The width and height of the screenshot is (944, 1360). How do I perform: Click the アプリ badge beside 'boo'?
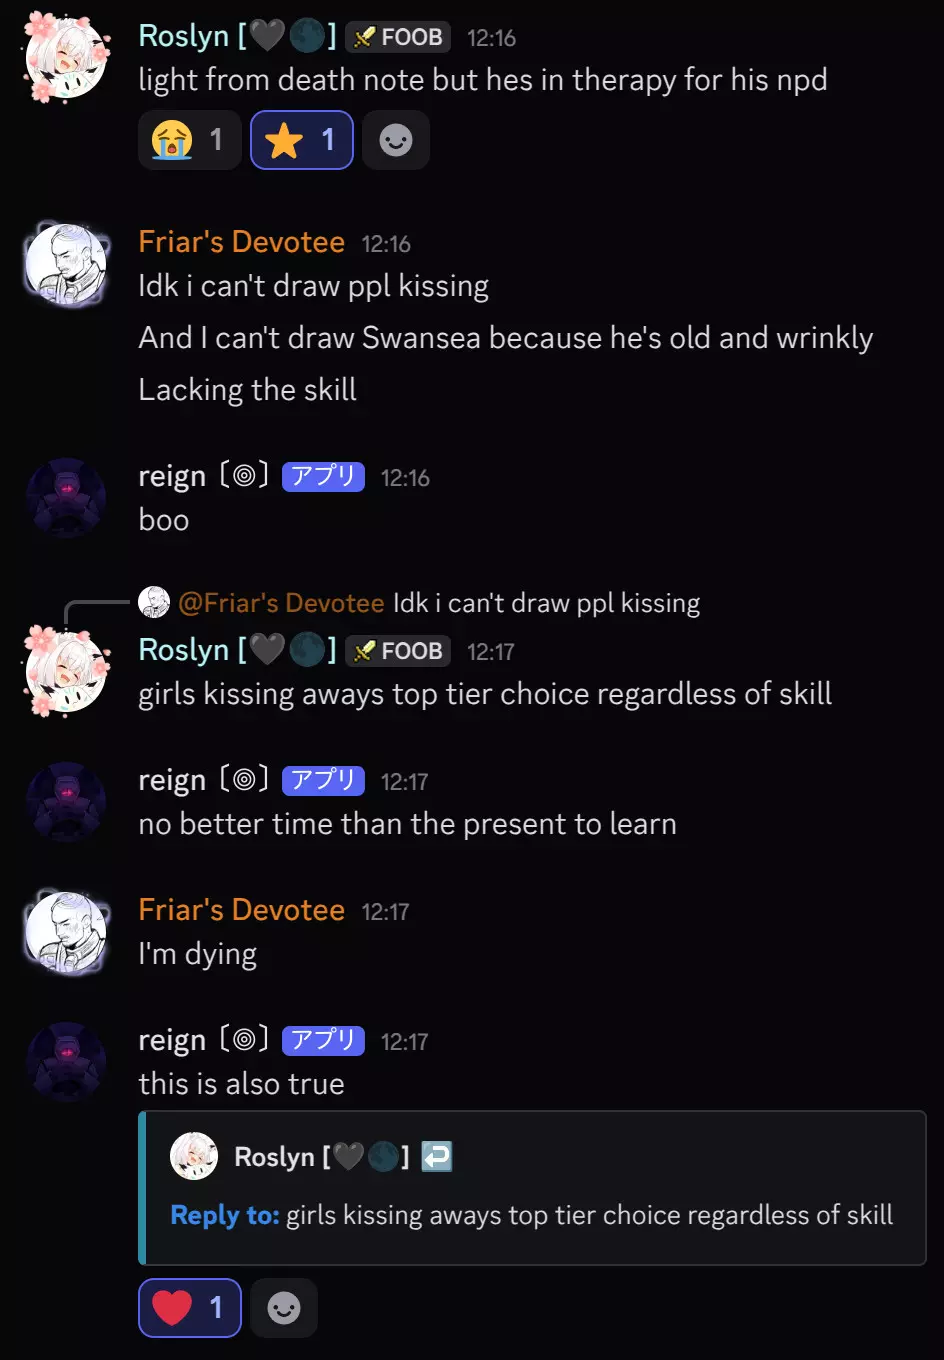coord(323,477)
